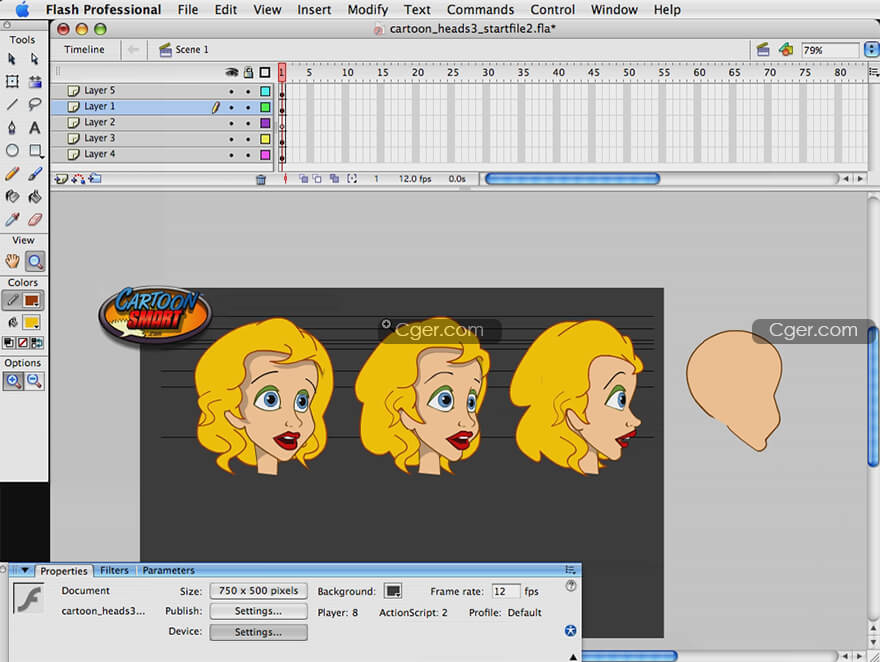Select the Free Transform tool
The width and height of the screenshot is (880, 662).
click(12, 82)
